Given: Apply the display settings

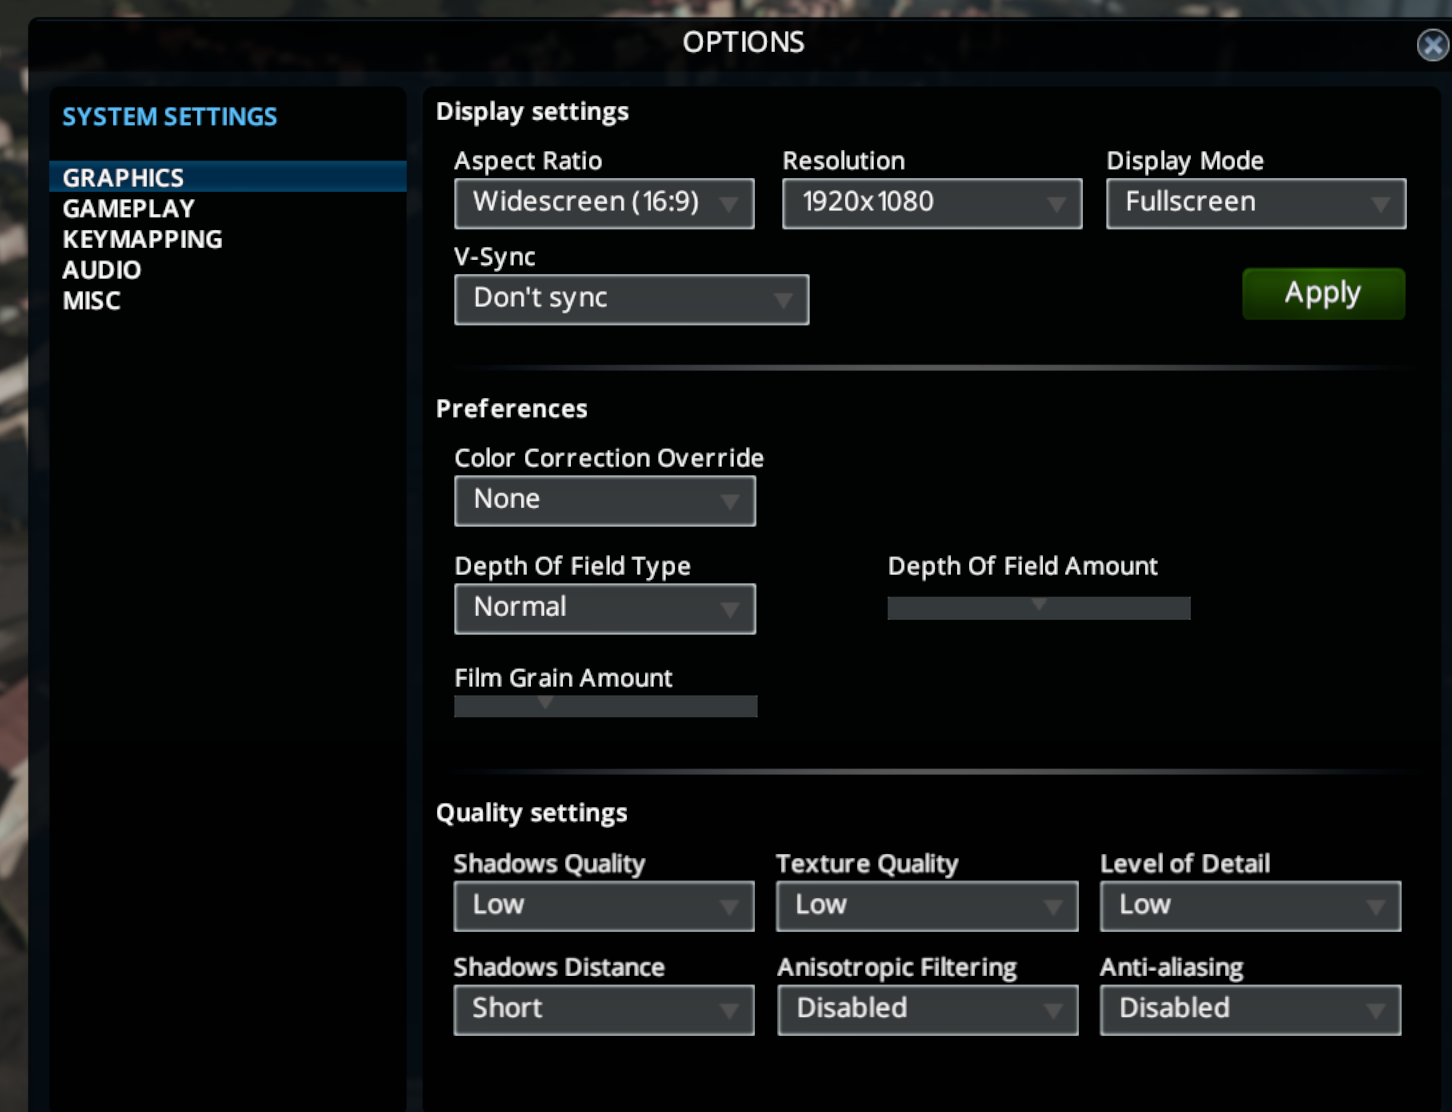Looking at the screenshot, I should tap(1323, 293).
